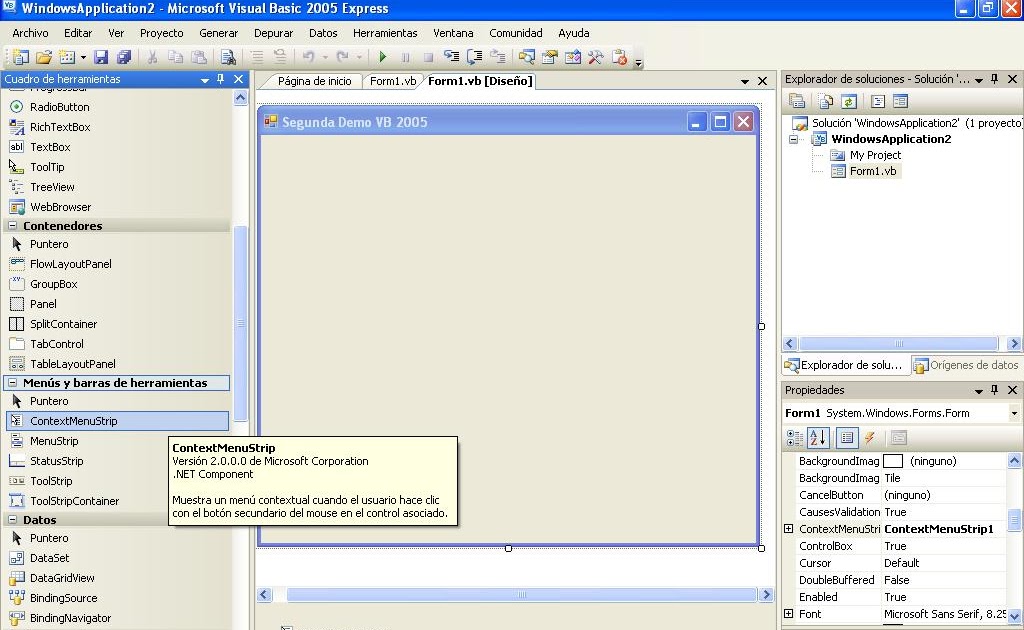
Task: Click the Find in Files binoculars icon
Action: [228, 57]
